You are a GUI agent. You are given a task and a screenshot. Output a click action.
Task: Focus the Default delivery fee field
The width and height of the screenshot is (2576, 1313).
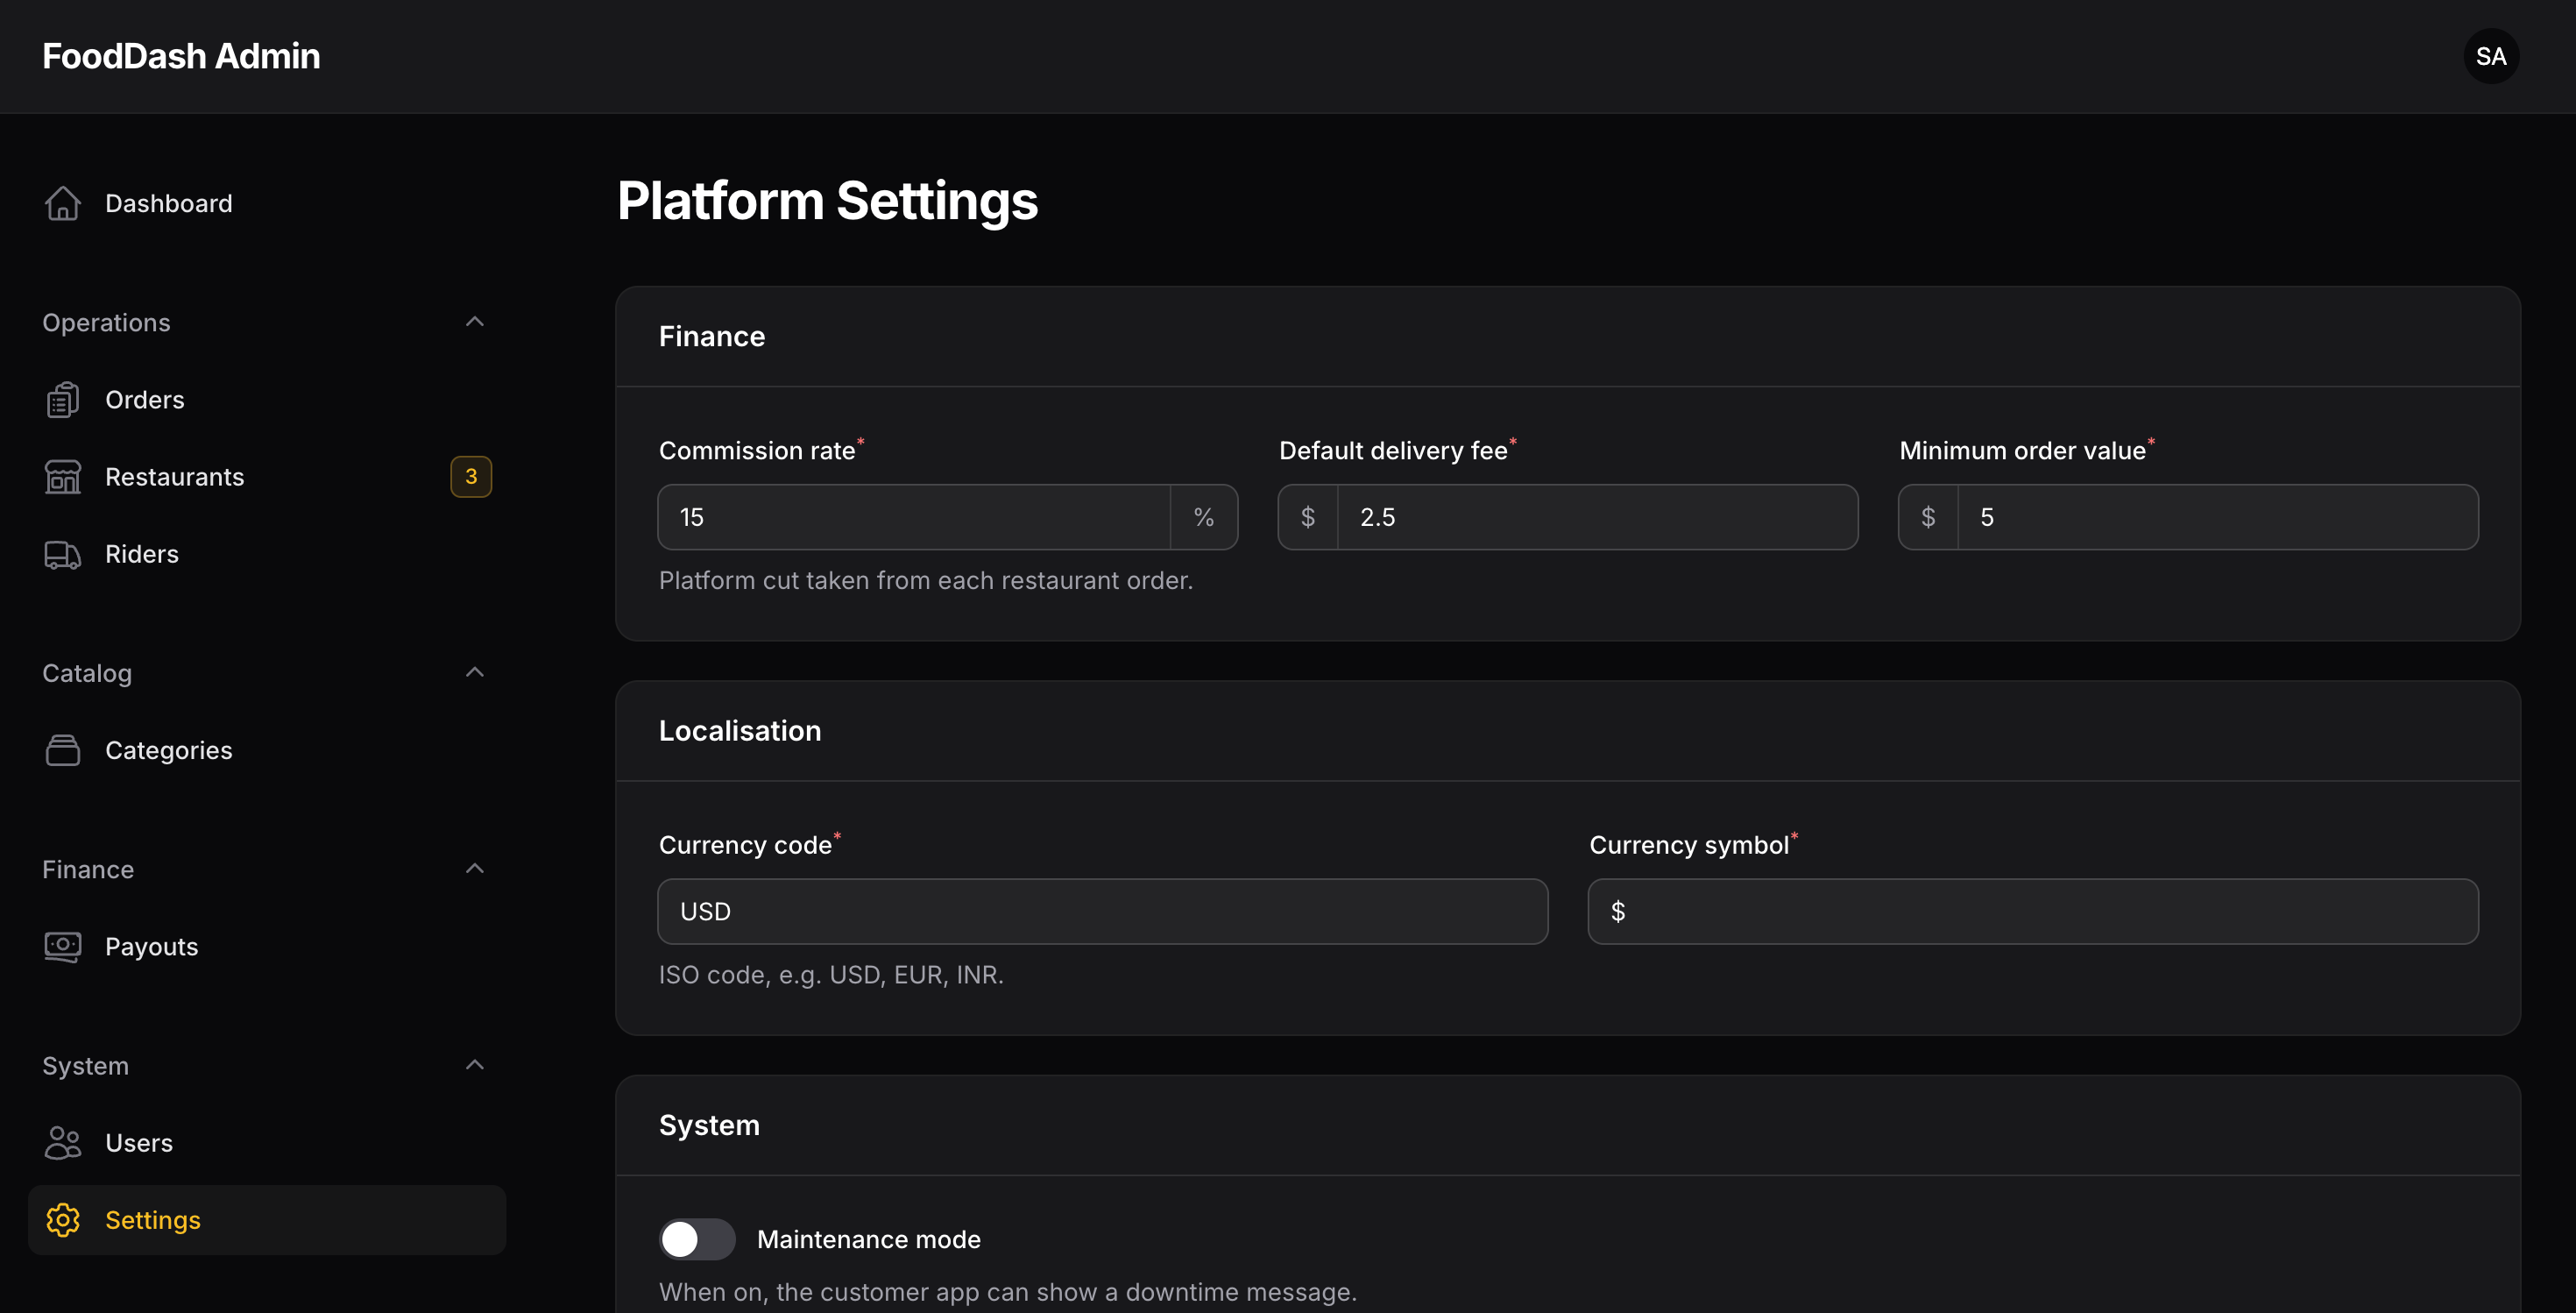1597,517
